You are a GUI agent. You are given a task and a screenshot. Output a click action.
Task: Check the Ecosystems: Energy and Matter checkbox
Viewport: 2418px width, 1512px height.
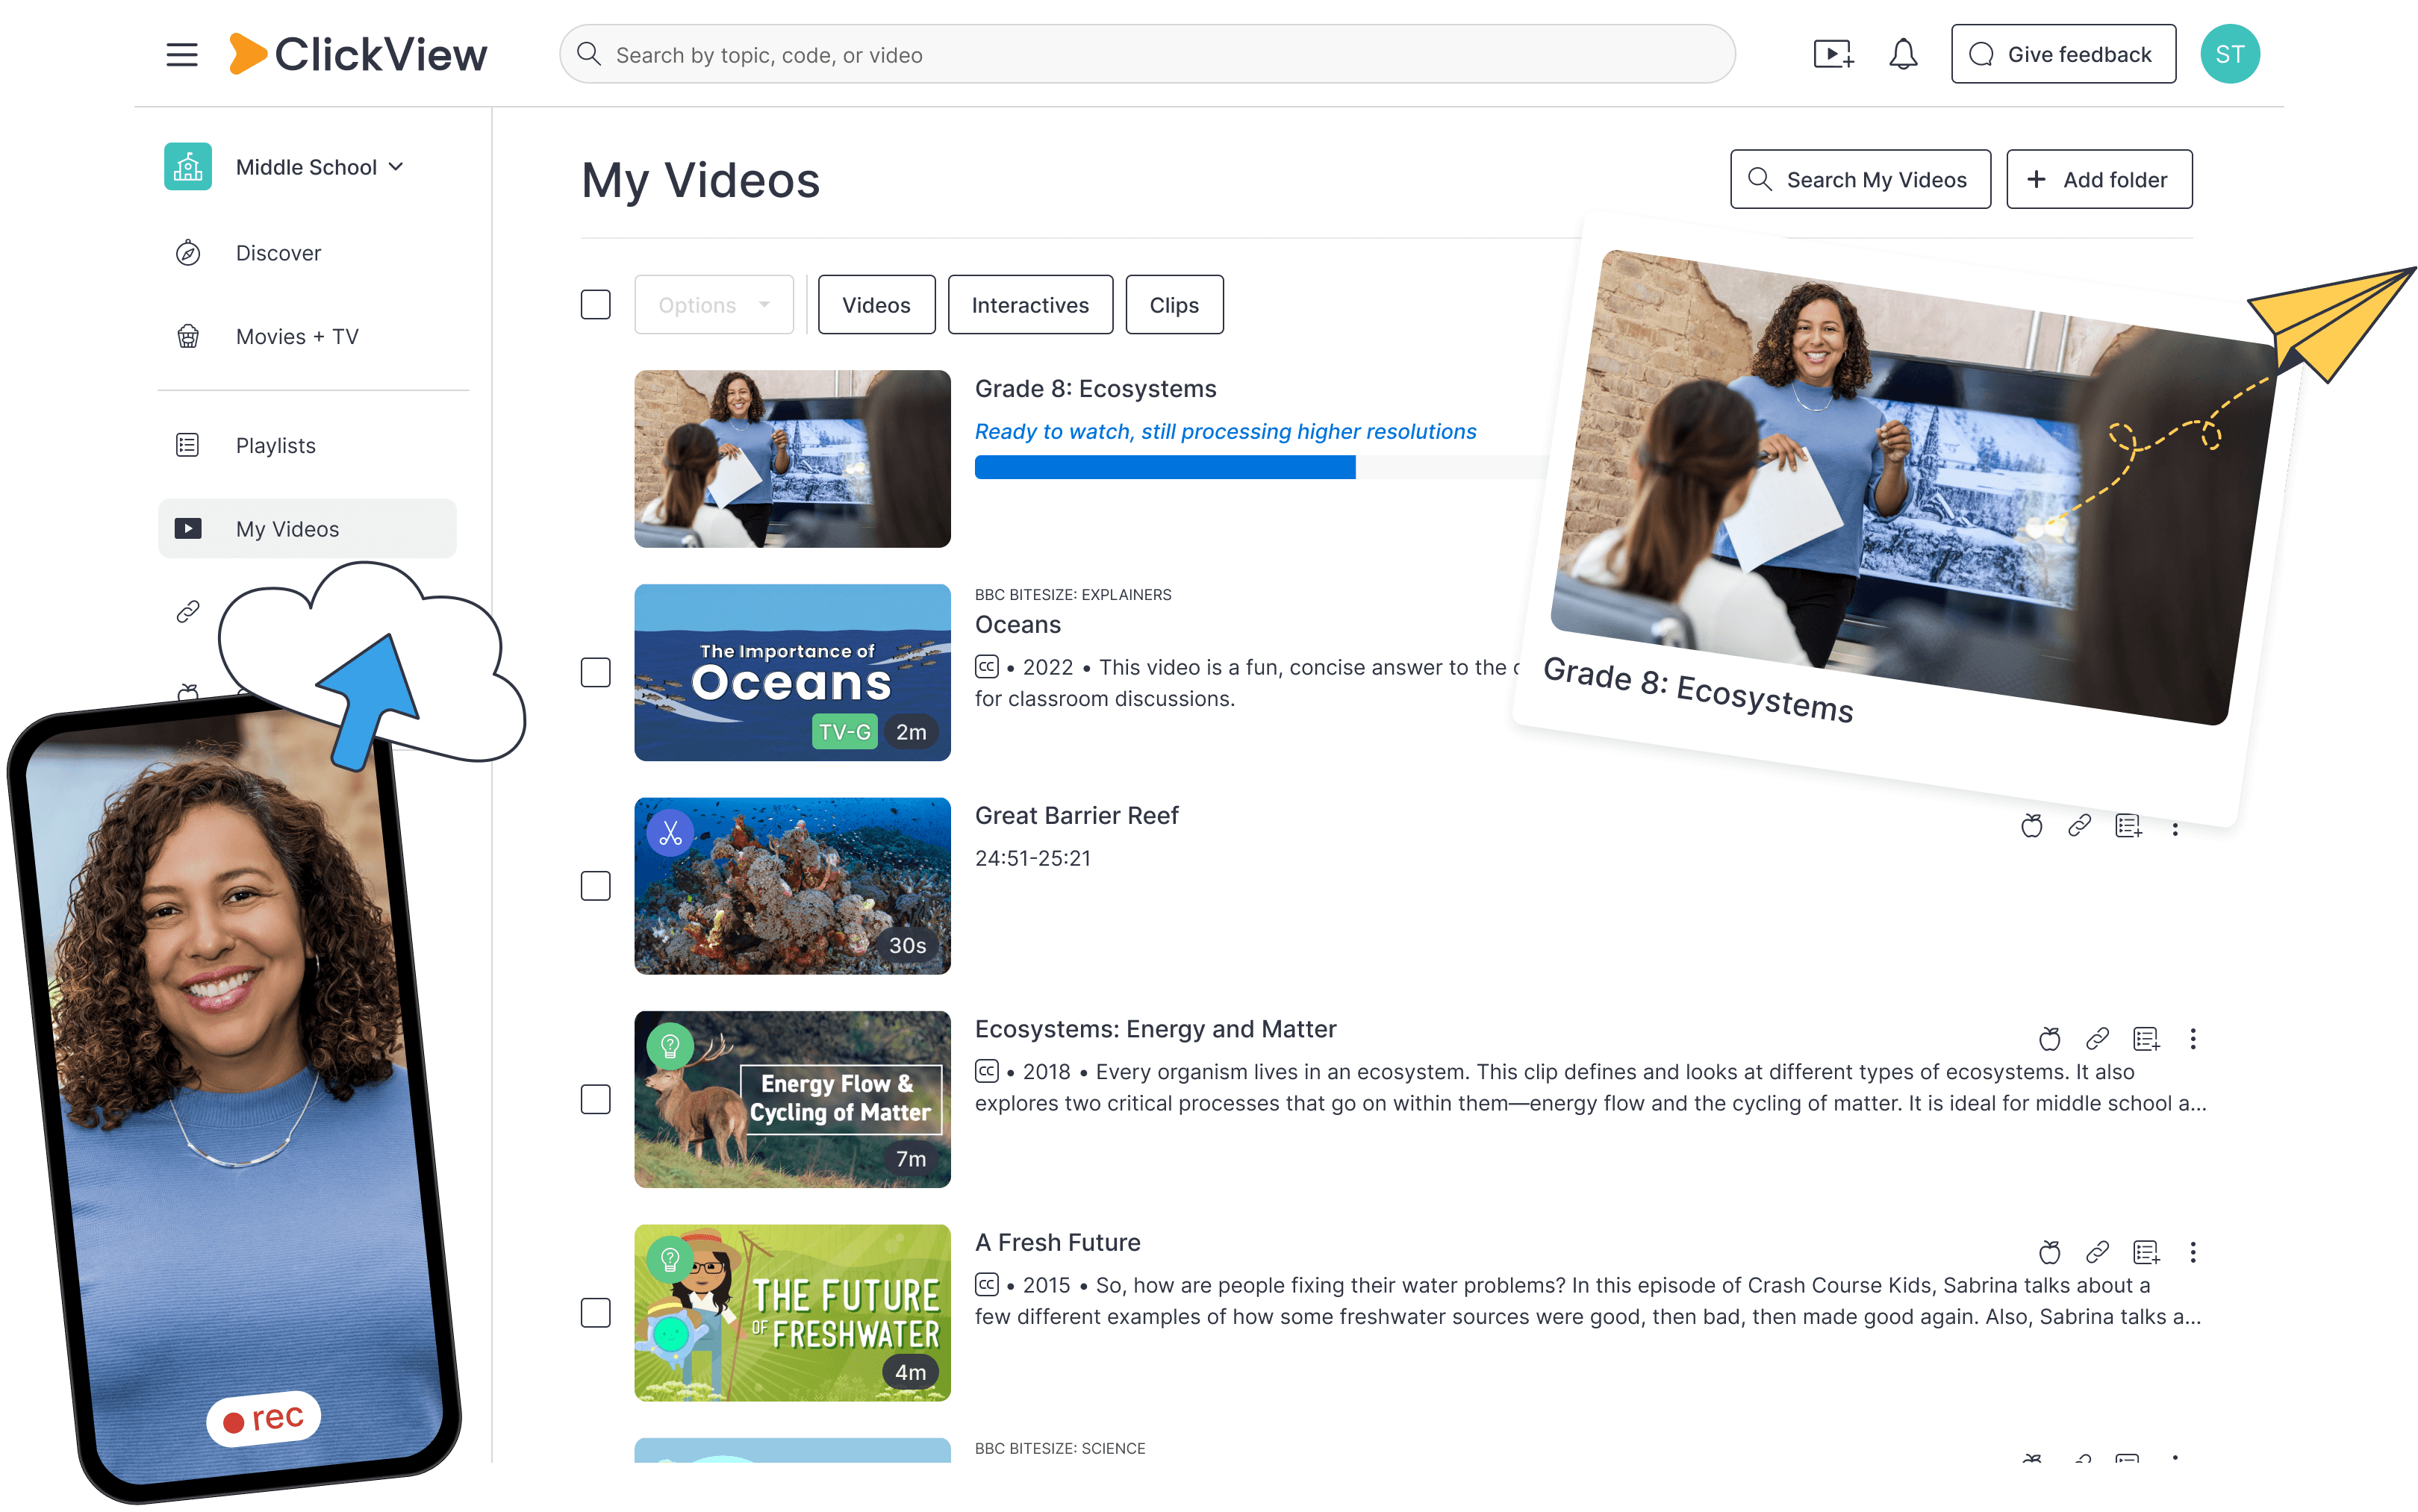(x=596, y=1099)
